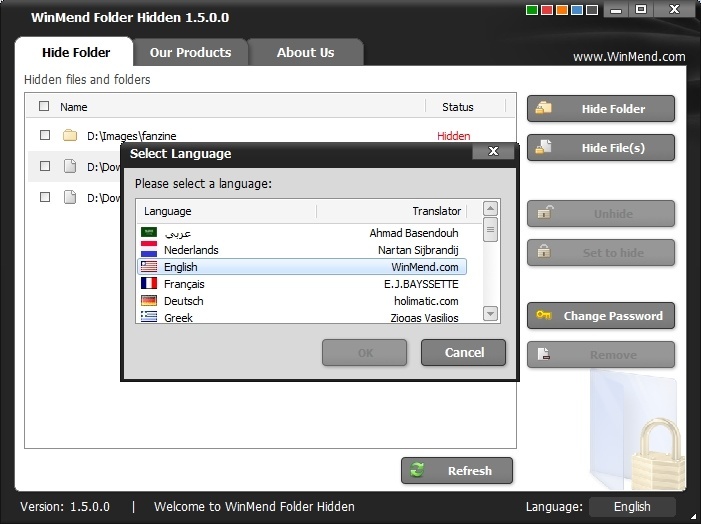Select the red theme color swatch
The image size is (701, 524).
[x=547, y=10]
